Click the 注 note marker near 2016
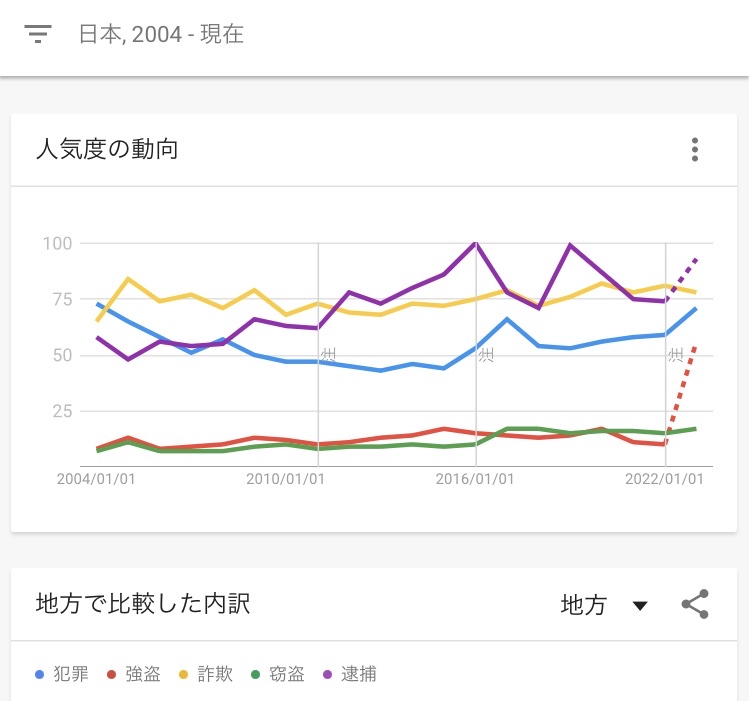Viewport: 749px width, 701px height. pos(486,355)
